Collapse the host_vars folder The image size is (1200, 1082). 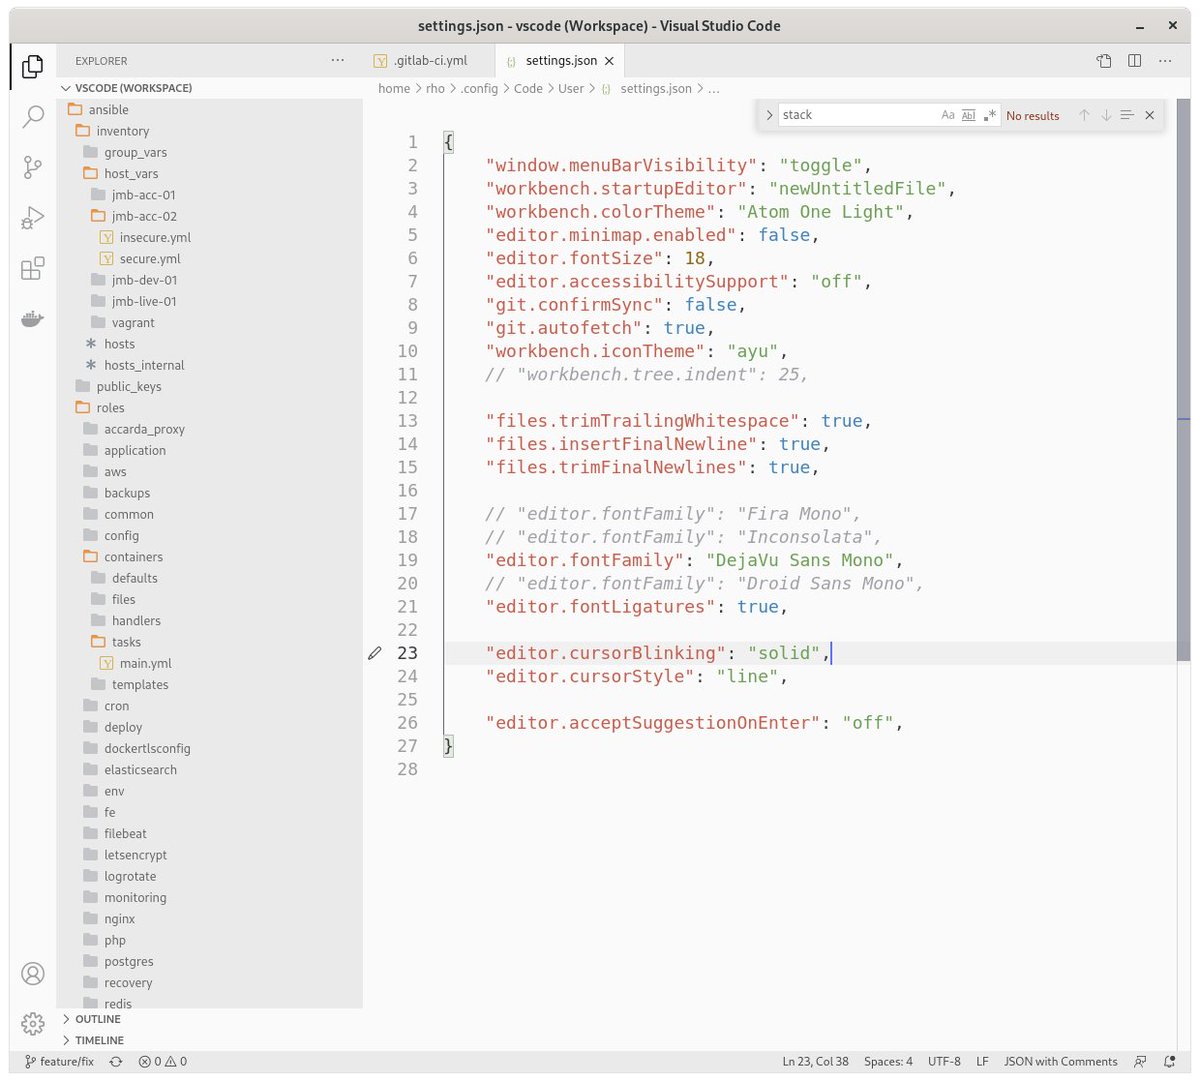[x=210, y=174]
